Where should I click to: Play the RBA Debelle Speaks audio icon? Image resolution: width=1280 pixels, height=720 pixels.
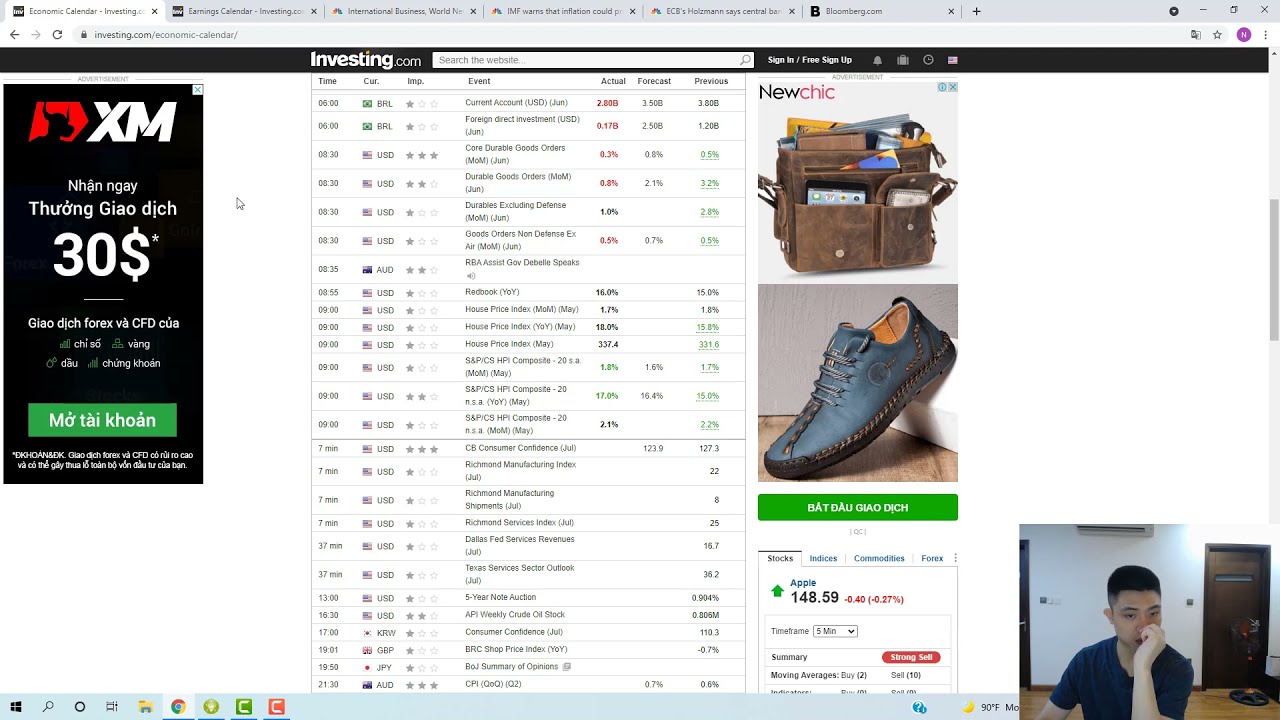point(471,276)
